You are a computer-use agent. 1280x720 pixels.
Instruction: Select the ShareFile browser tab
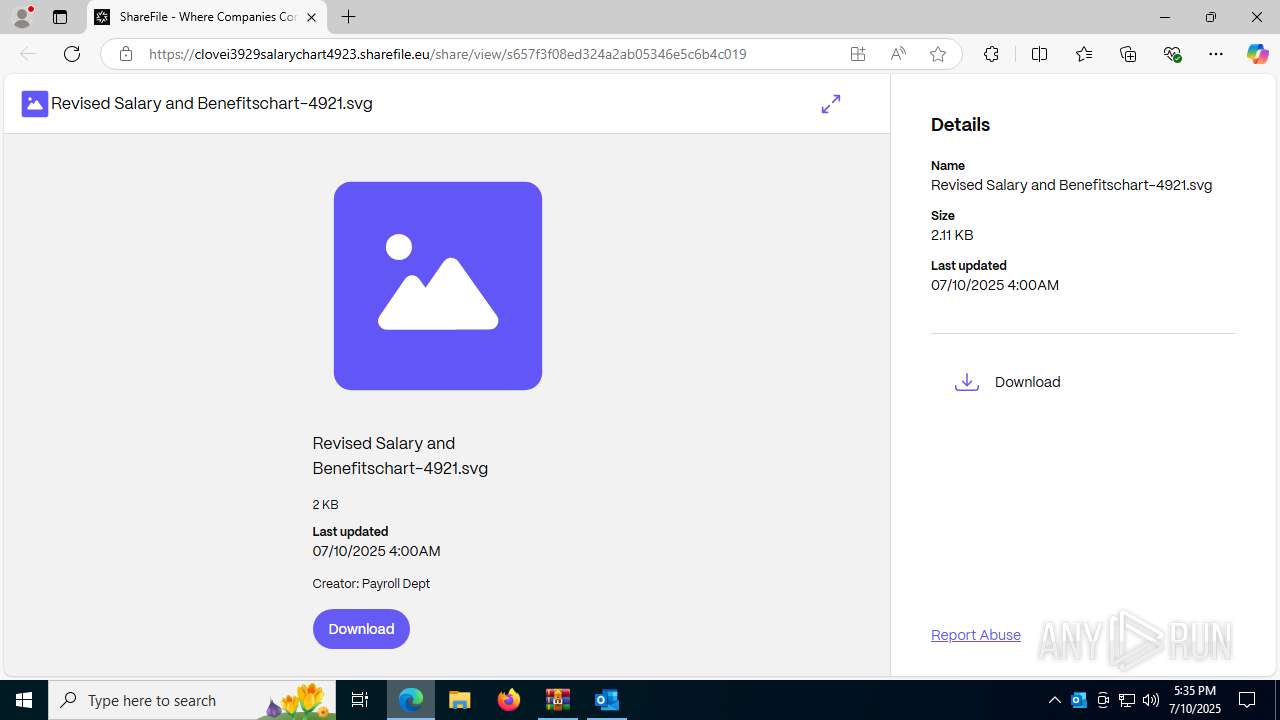[207, 17]
